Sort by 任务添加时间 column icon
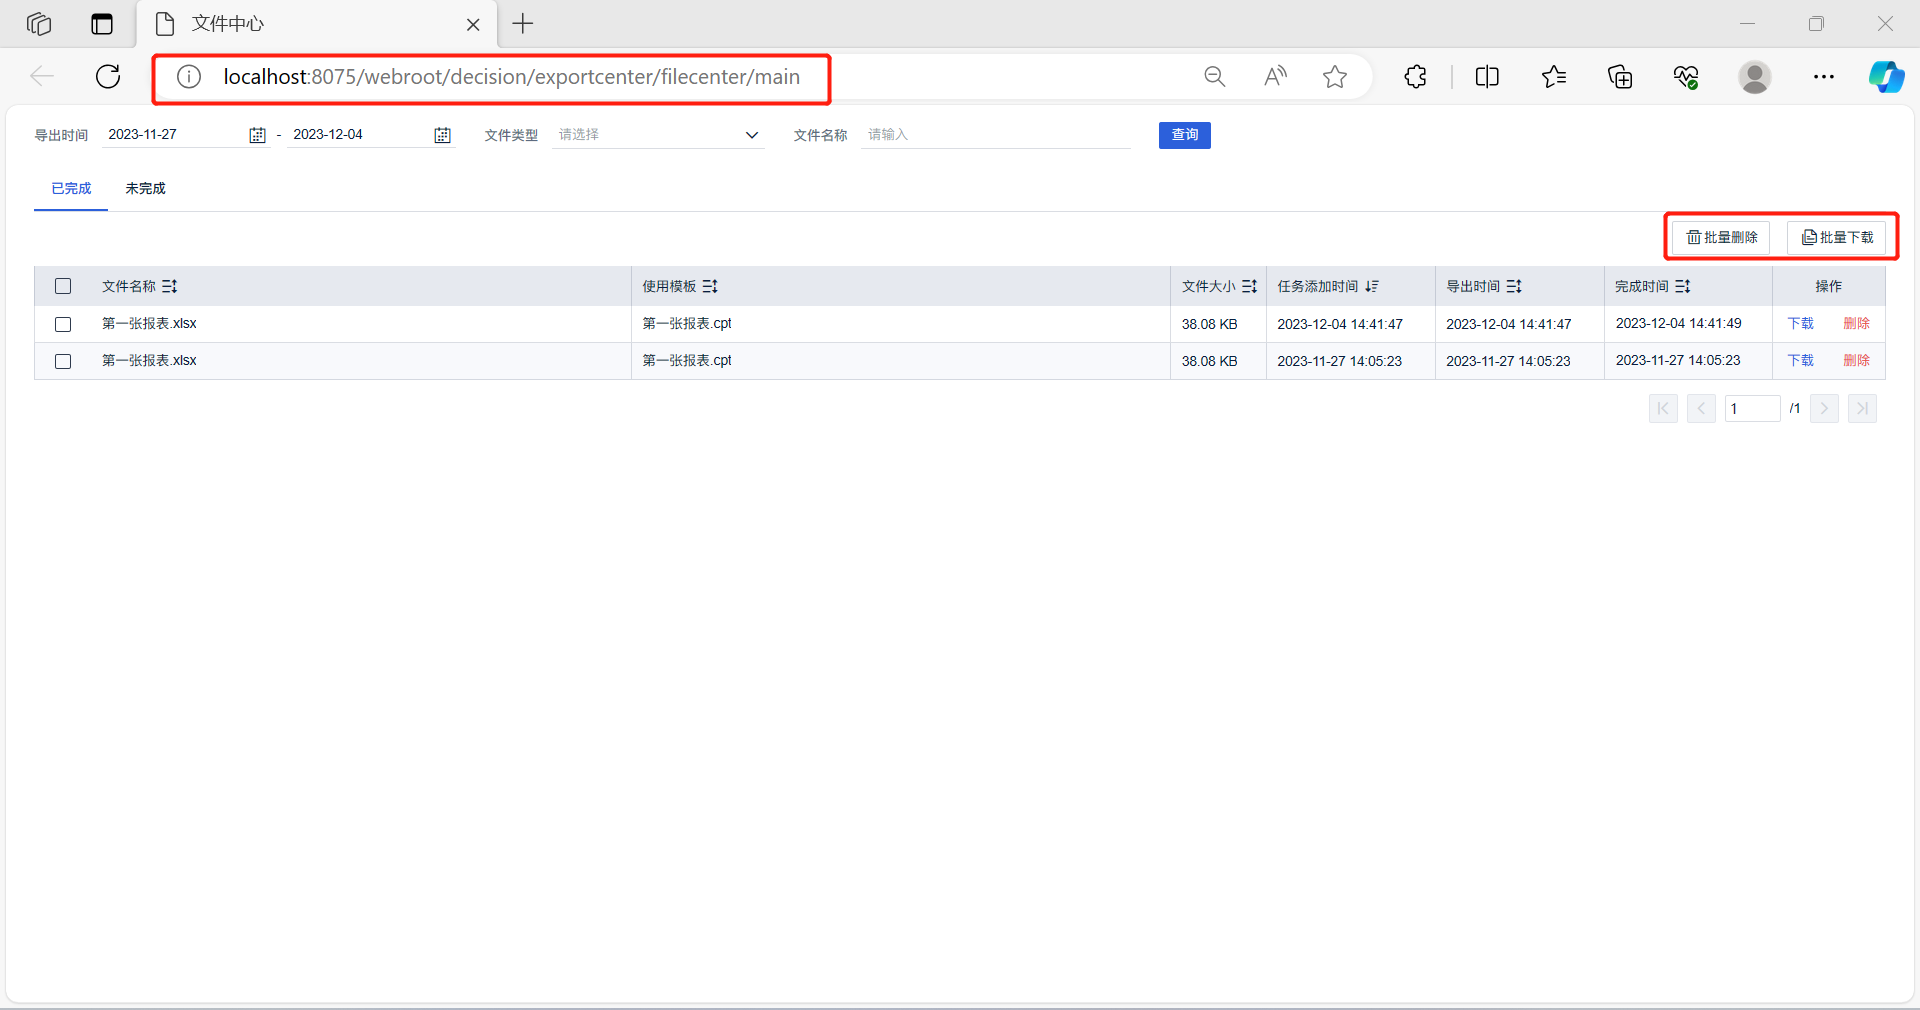 point(1372,287)
